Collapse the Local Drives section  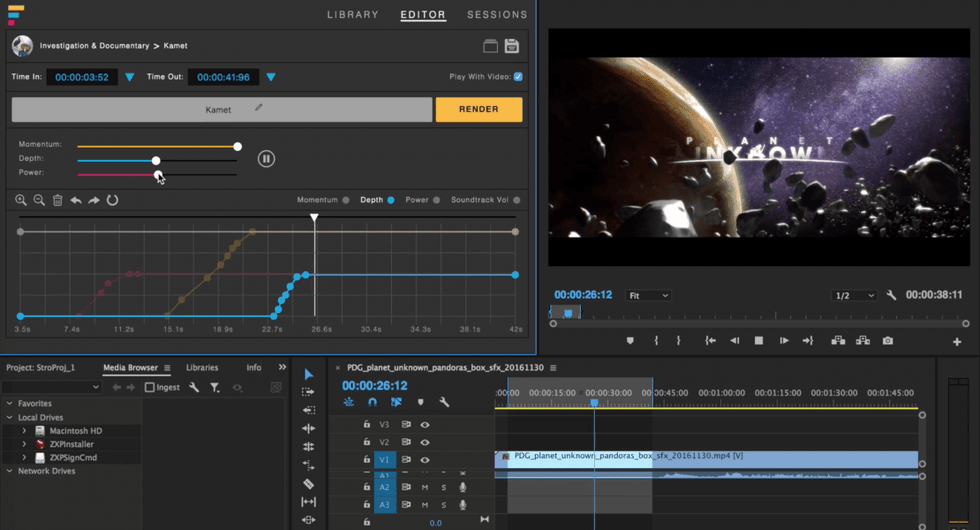coord(9,417)
